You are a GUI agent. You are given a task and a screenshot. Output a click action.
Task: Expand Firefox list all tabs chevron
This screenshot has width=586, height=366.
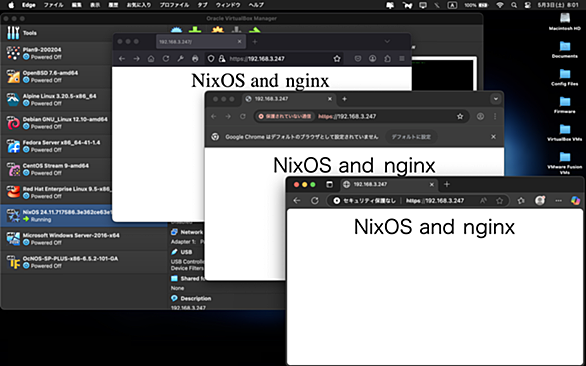tap(387, 41)
